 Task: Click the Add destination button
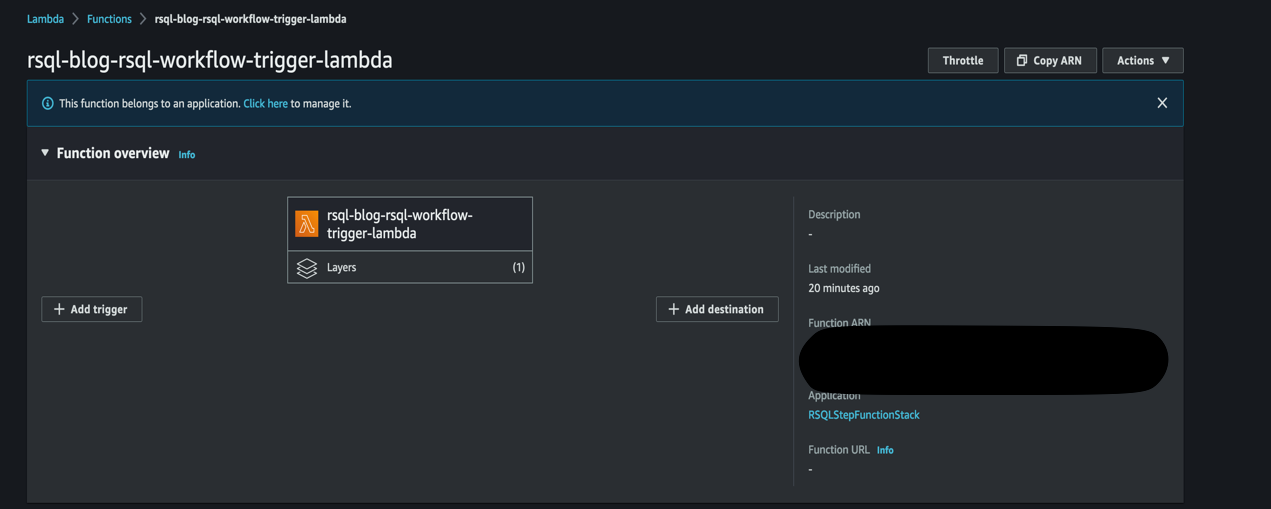point(717,309)
